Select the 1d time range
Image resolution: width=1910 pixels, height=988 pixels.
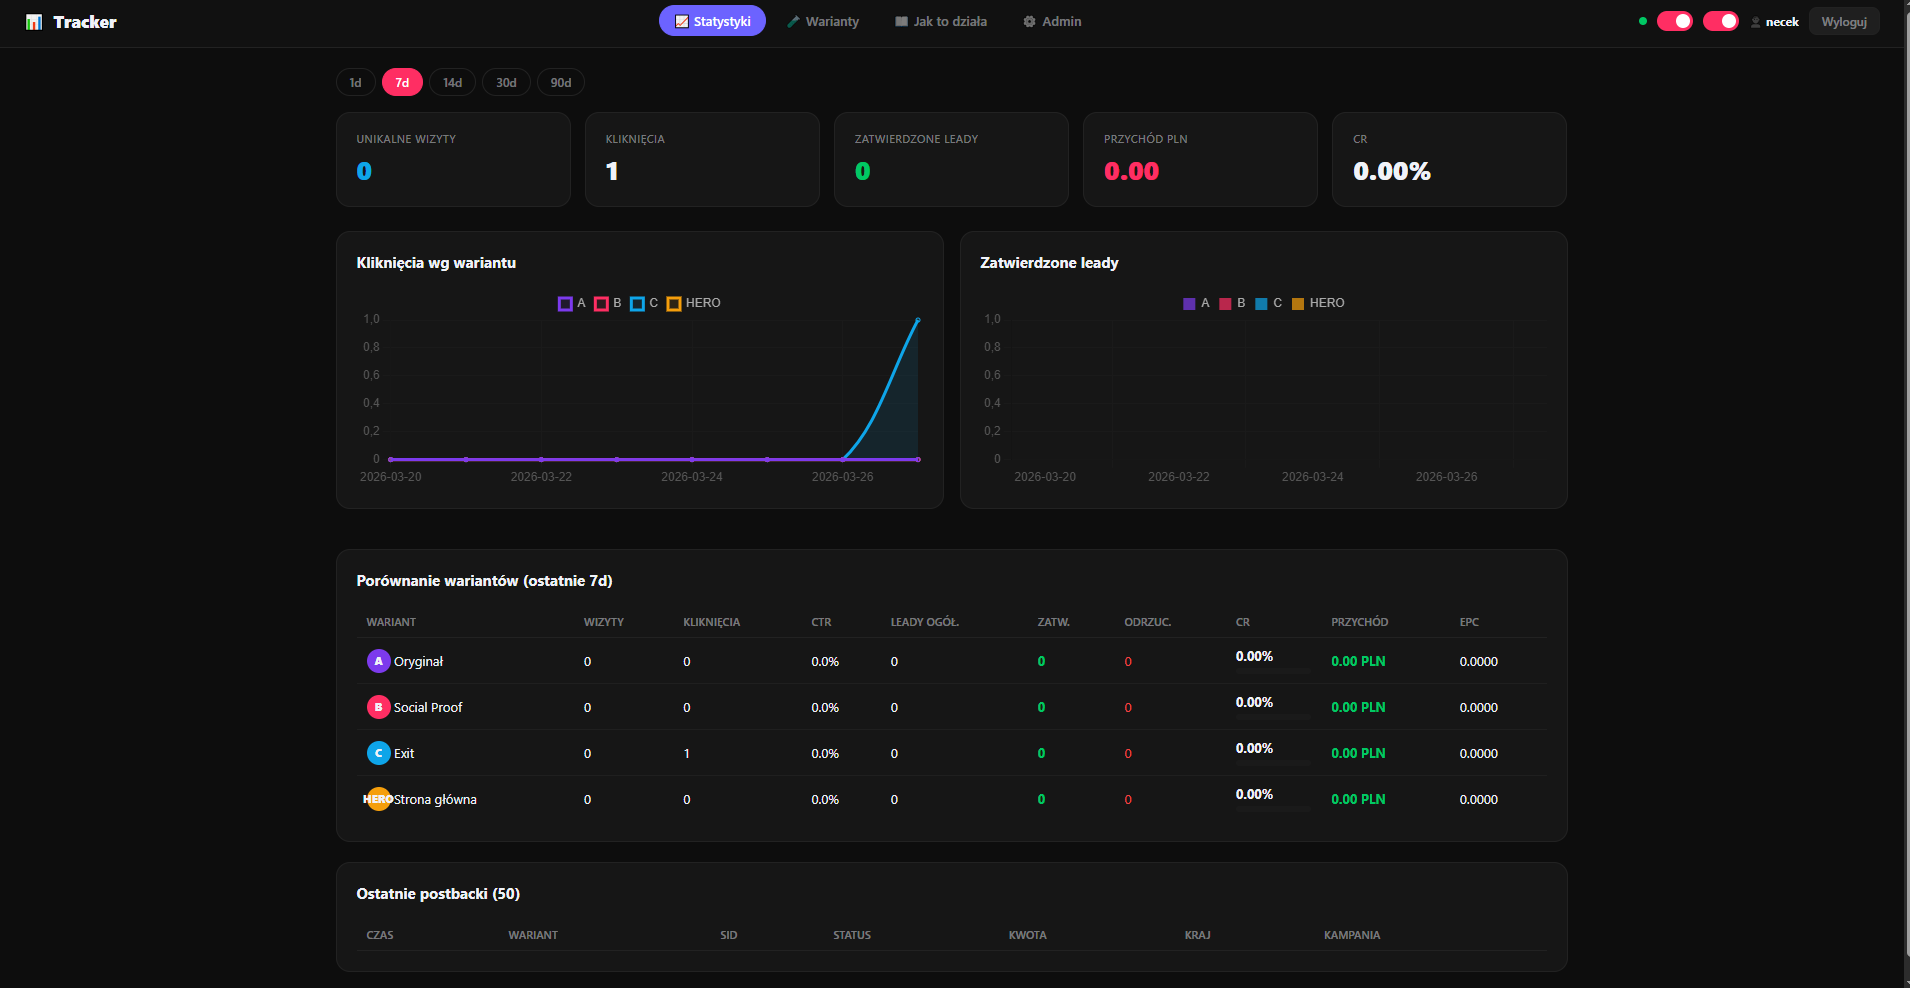(x=355, y=82)
